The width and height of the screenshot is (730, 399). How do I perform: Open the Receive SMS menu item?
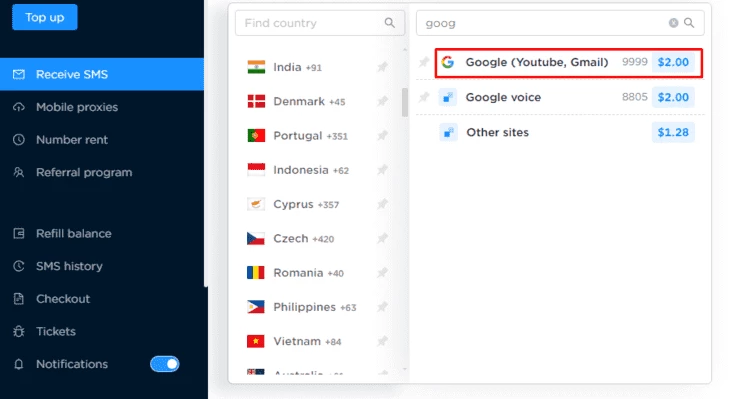[x=102, y=74]
